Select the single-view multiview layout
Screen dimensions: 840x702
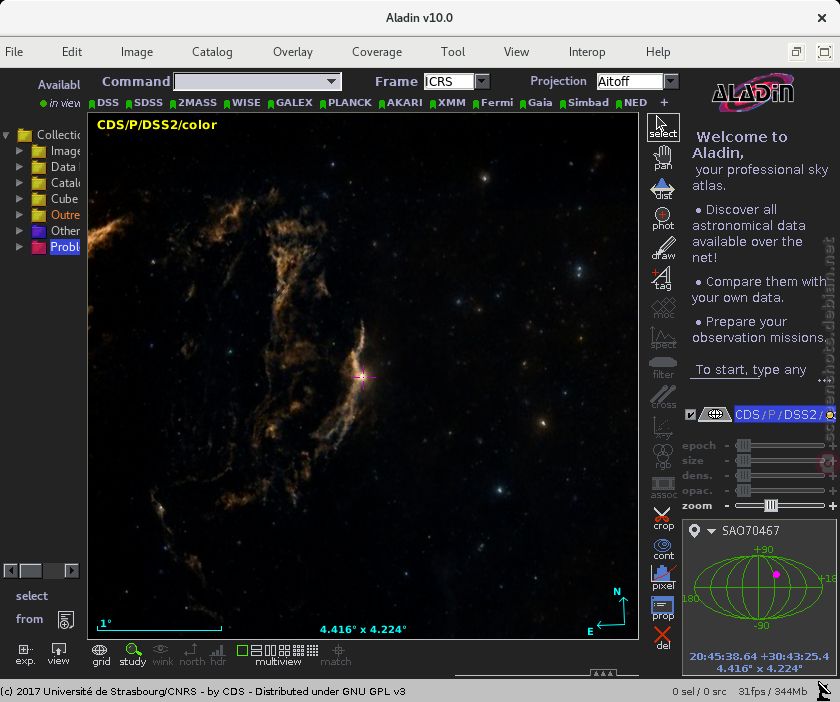click(x=242, y=650)
